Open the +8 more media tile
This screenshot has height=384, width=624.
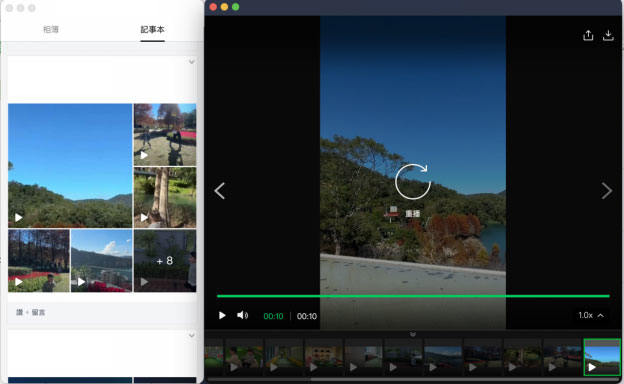click(x=165, y=261)
